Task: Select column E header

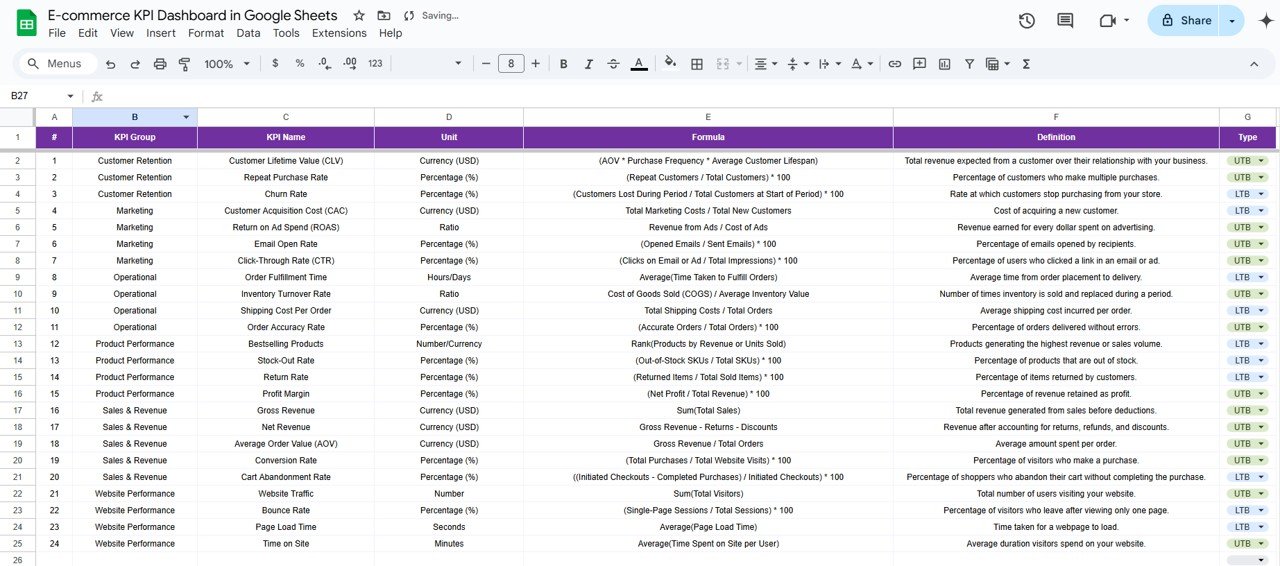Action: pyautogui.click(x=708, y=117)
